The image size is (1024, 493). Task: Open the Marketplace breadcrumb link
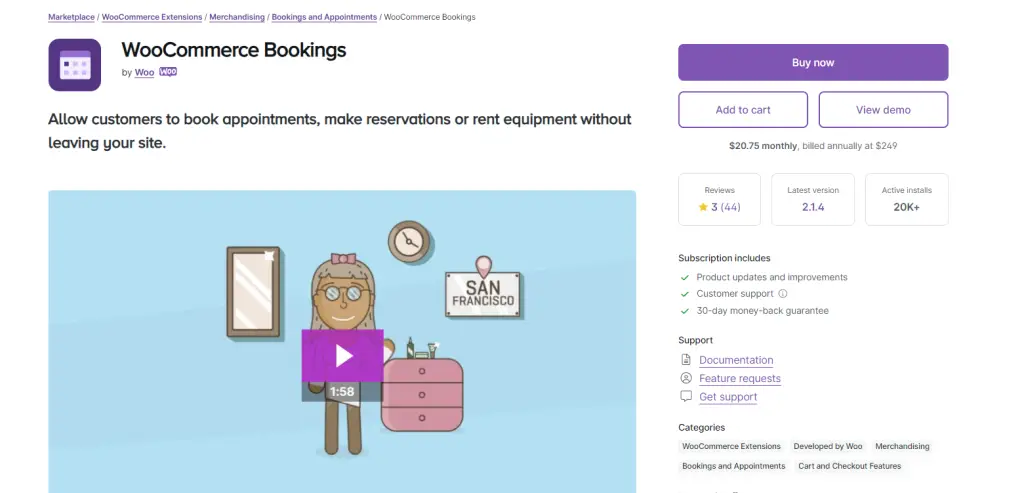71,17
